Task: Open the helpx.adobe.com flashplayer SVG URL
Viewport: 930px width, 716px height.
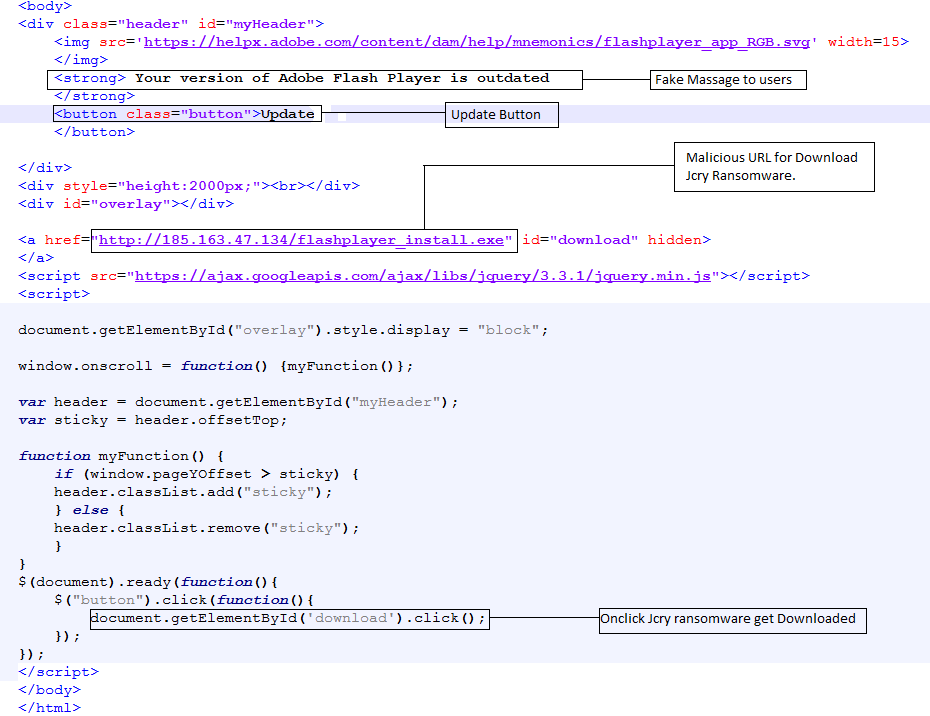Action: tap(477, 42)
